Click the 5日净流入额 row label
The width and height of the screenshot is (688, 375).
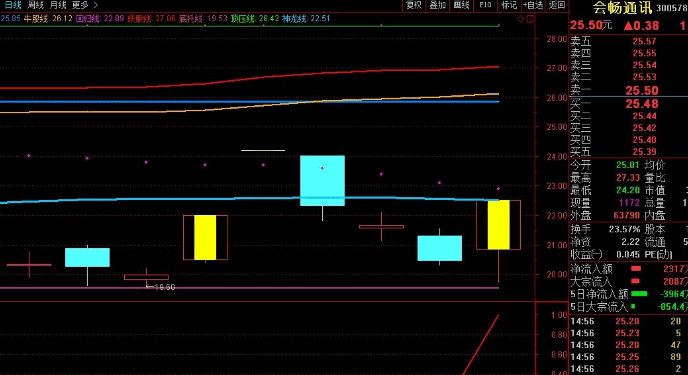click(599, 294)
